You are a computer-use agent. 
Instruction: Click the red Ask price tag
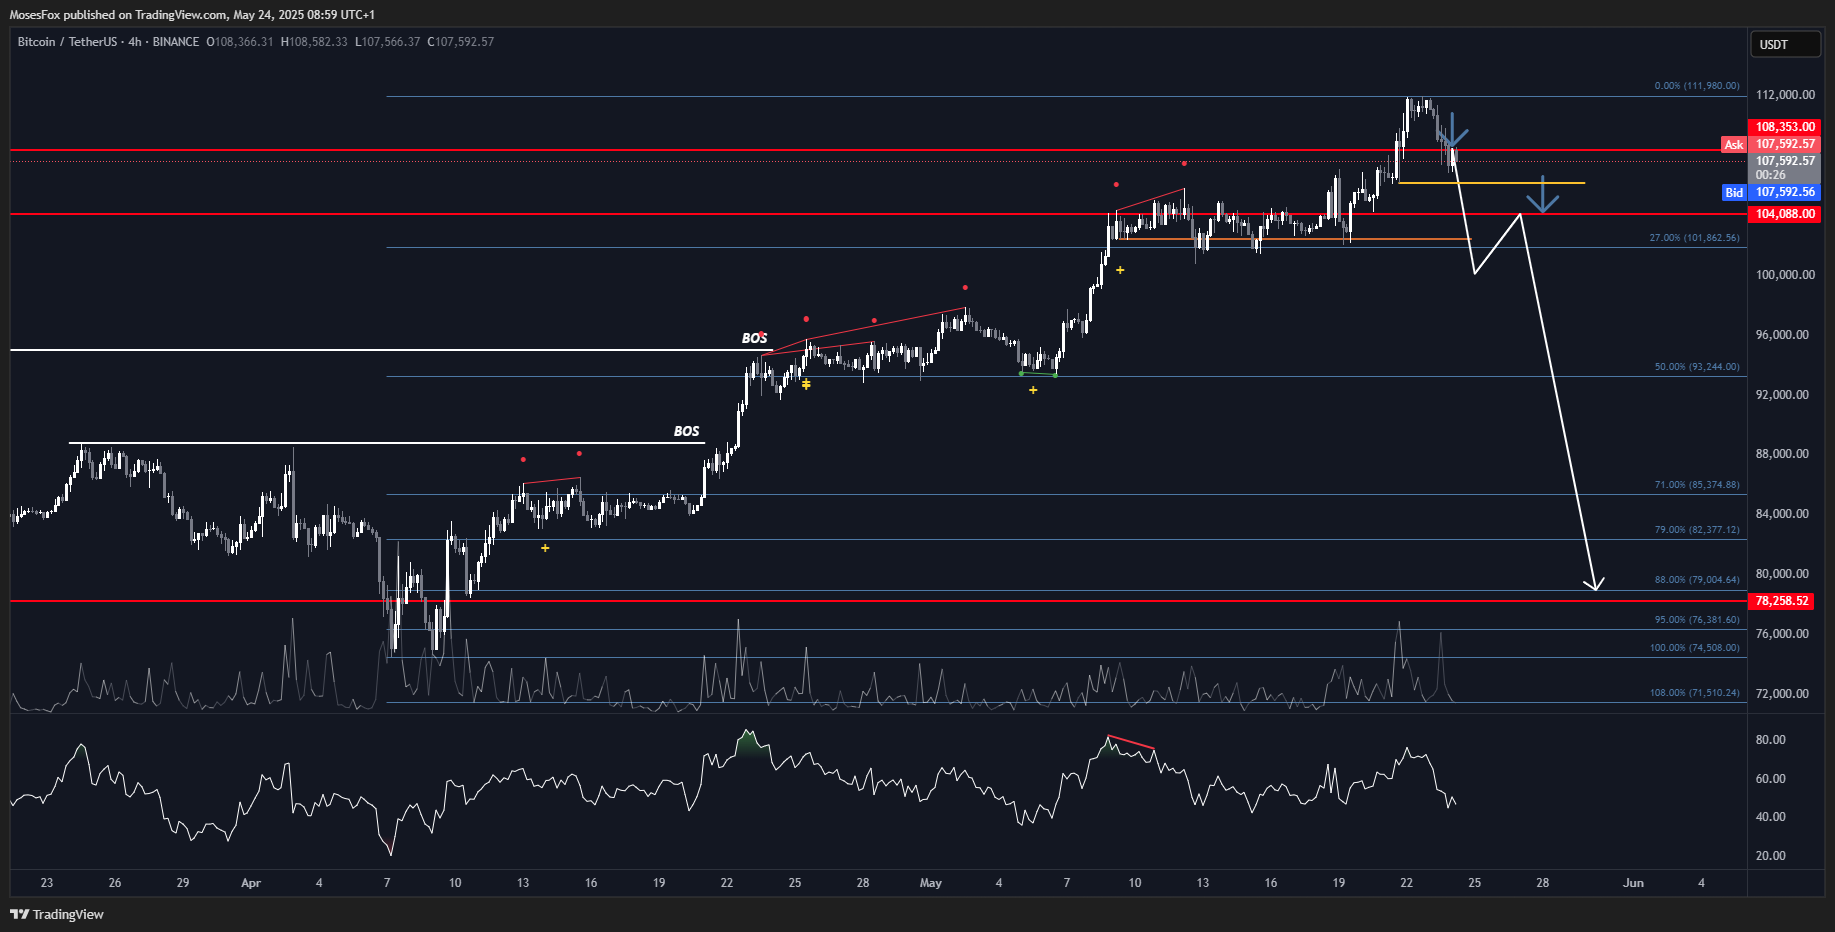click(x=1733, y=145)
